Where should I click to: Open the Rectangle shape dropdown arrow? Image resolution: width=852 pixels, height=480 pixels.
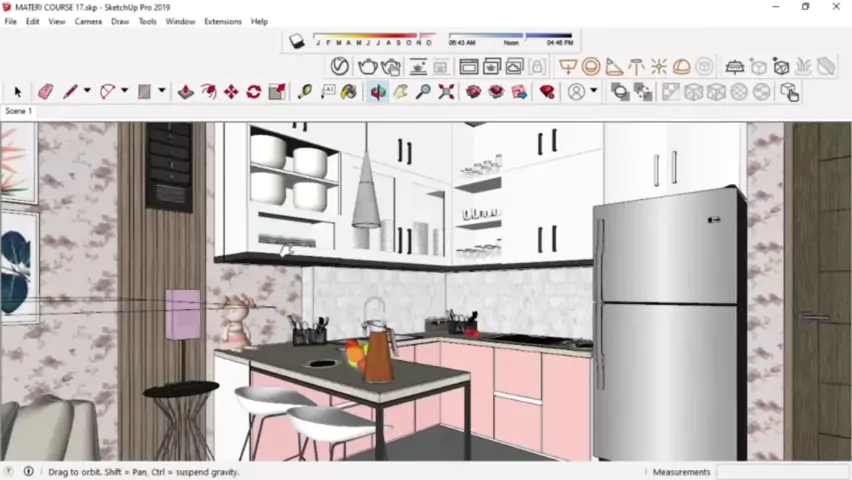point(162,92)
